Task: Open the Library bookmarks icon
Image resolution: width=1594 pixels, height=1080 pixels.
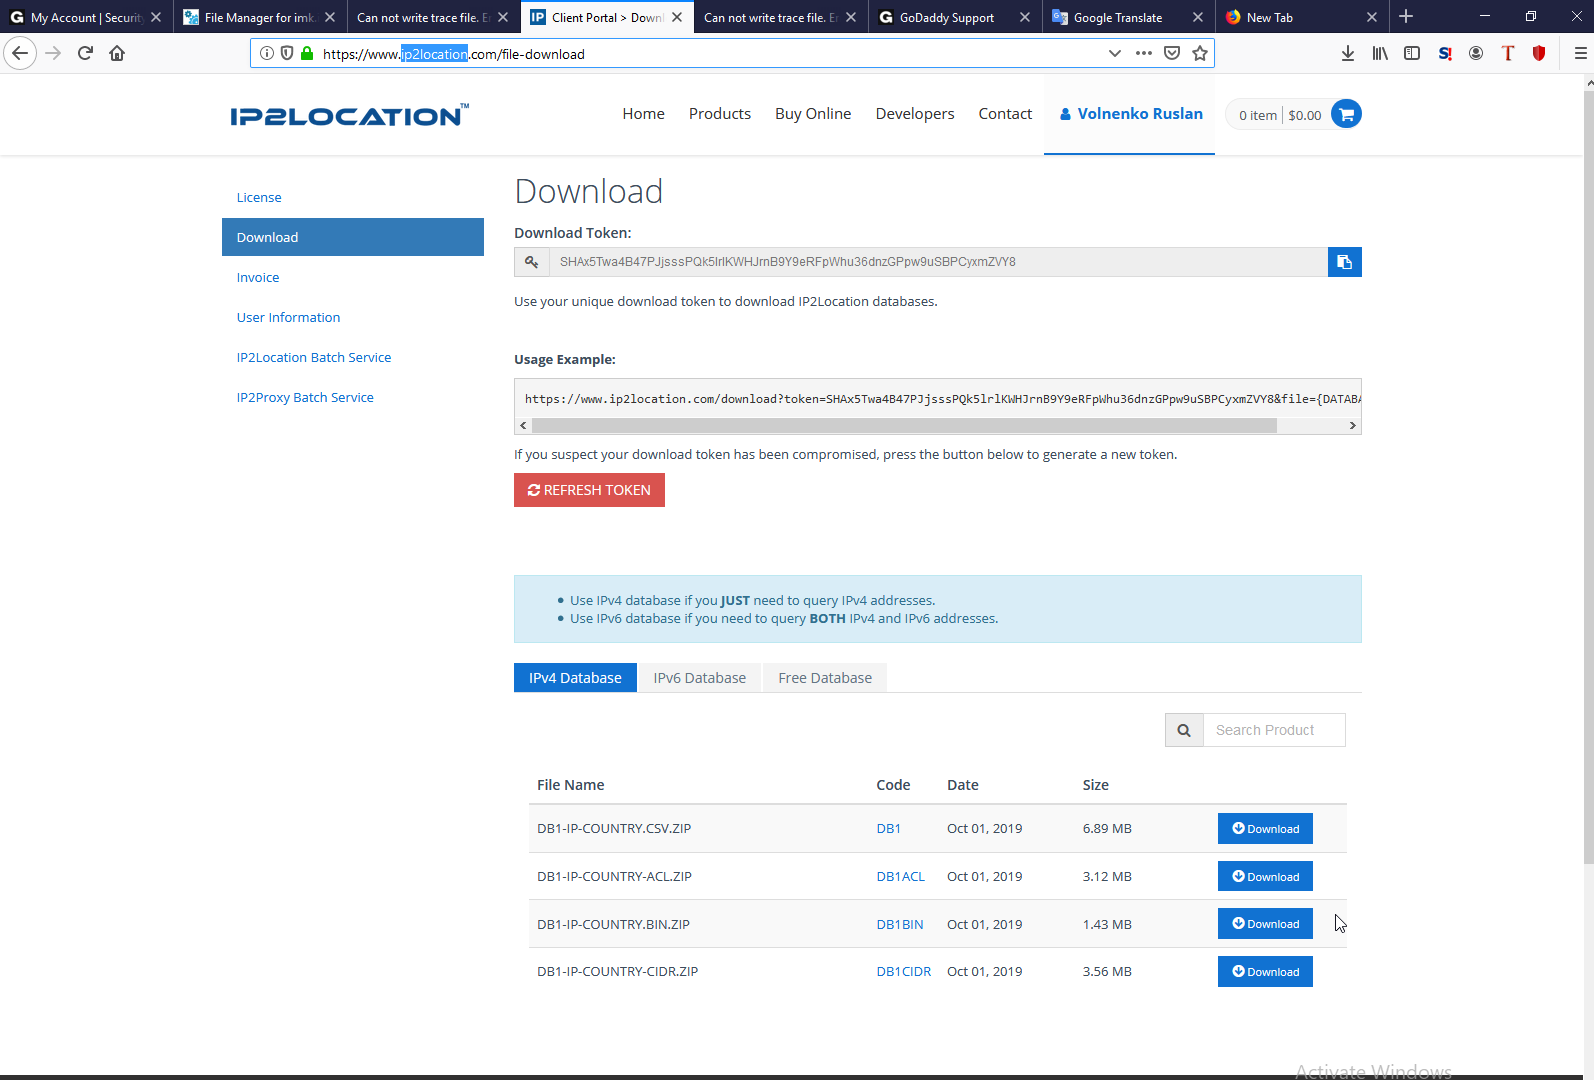Action: pyautogui.click(x=1380, y=53)
